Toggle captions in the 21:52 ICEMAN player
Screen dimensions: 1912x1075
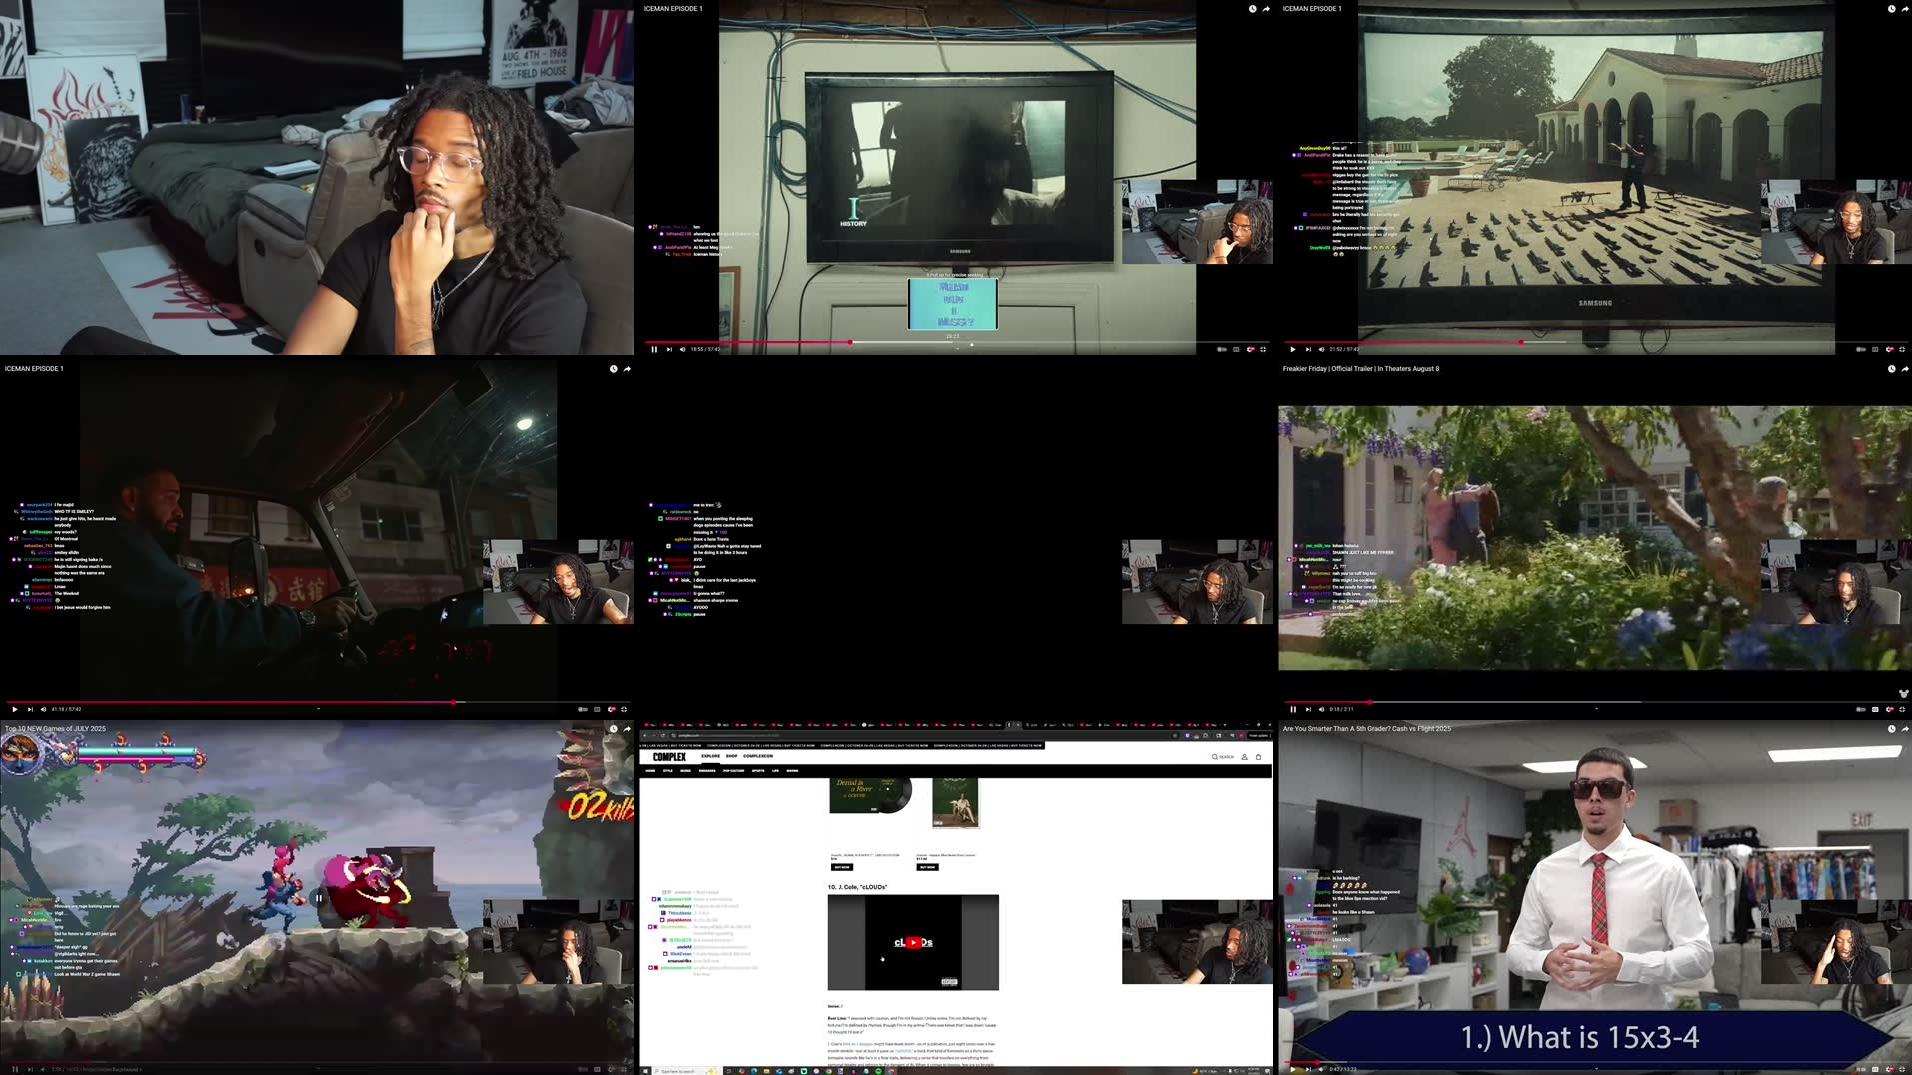pos(1875,349)
